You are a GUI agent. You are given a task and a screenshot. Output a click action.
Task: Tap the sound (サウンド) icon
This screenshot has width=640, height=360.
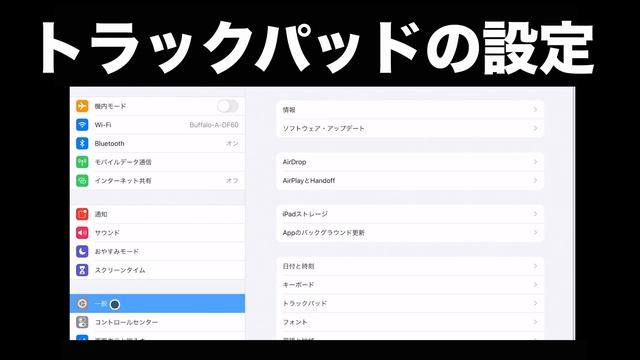point(82,233)
